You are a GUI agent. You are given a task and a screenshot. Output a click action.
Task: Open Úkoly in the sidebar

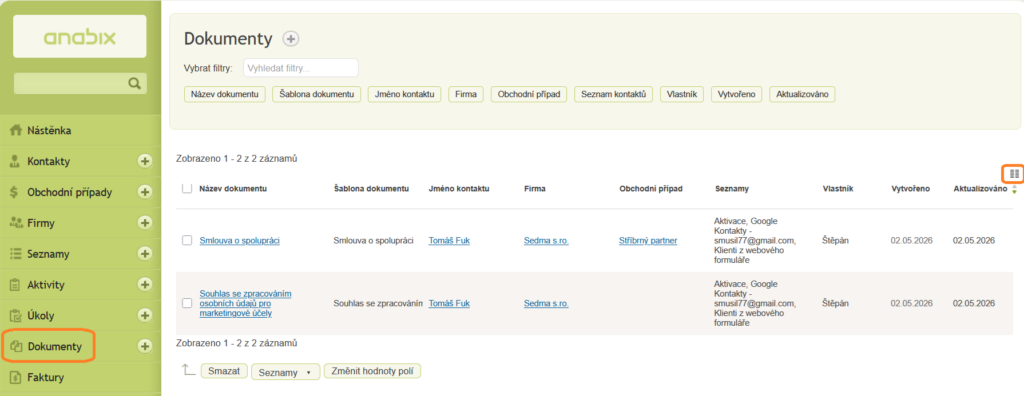(x=40, y=316)
